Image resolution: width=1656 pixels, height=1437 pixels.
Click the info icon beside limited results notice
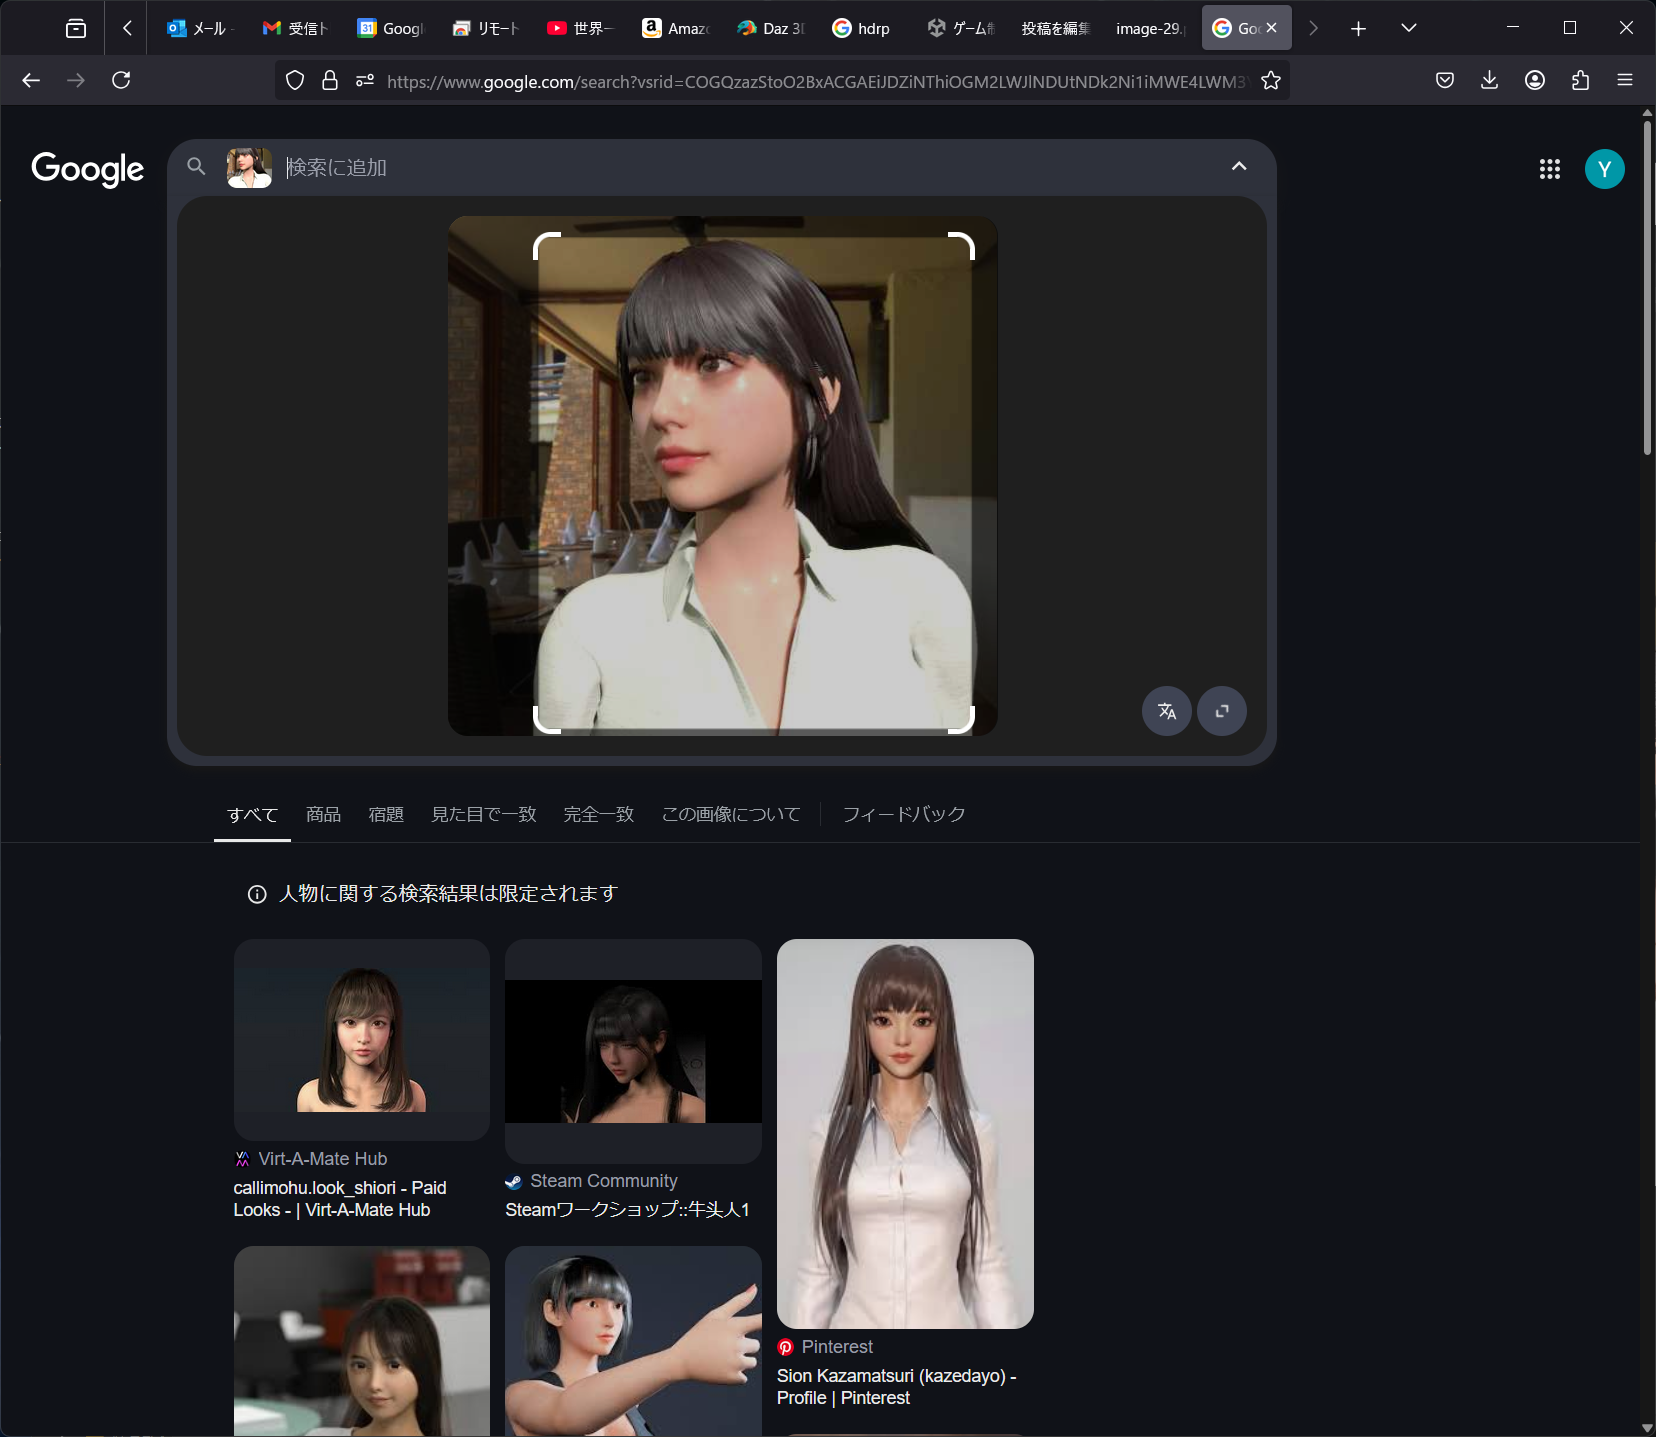257,894
